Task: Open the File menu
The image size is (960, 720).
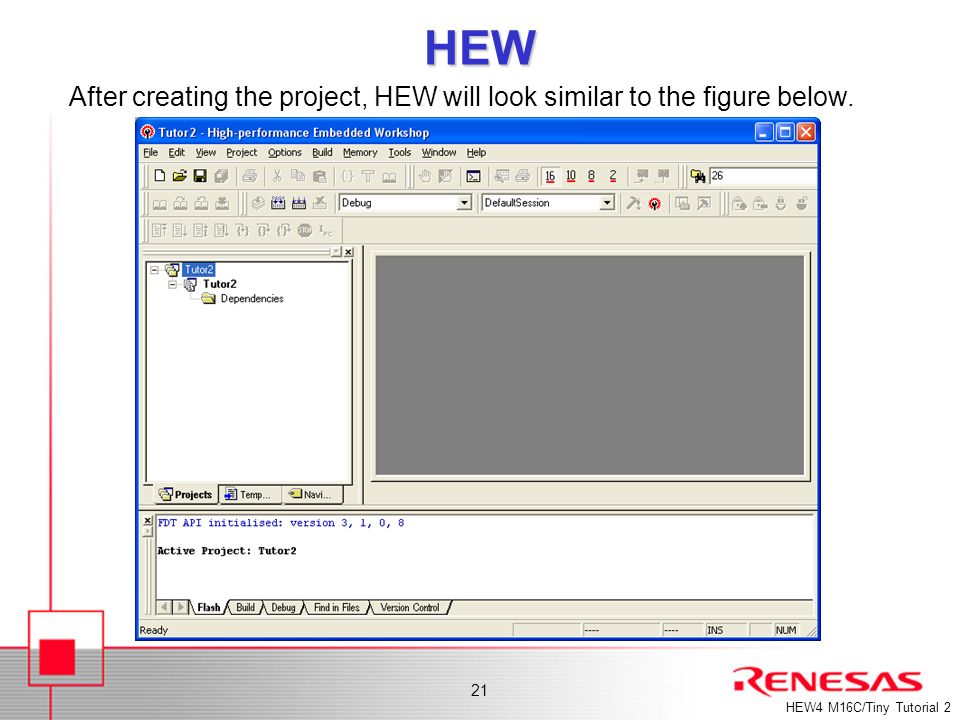Action: pyautogui.click(x=151, y=152)
